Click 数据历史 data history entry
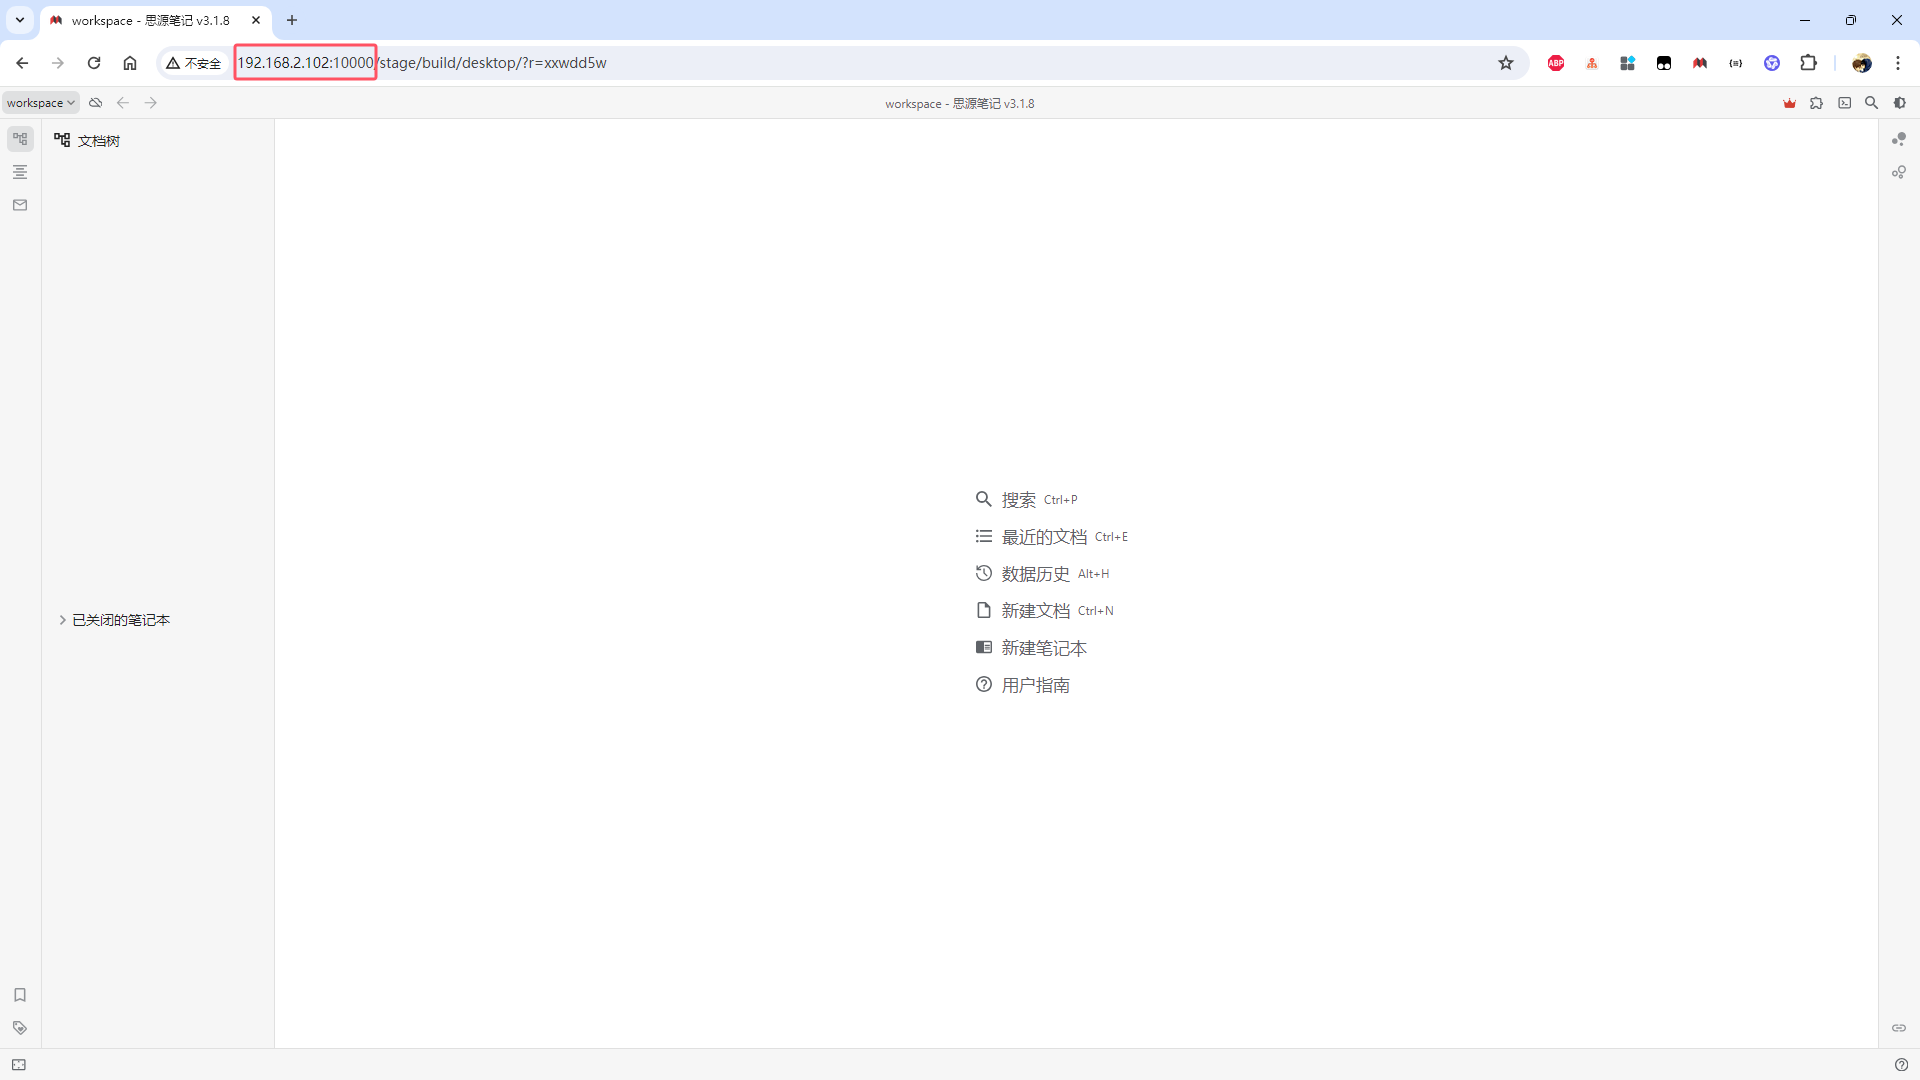Screen dimensions: 1920x1080 point(1035,574)
